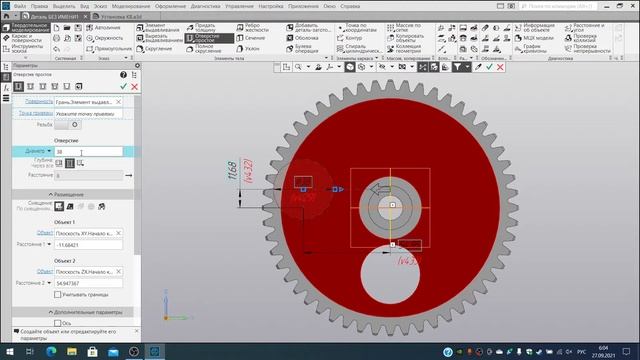
Task: Click Массив по сетке command
Action: (x=404, y=28)
